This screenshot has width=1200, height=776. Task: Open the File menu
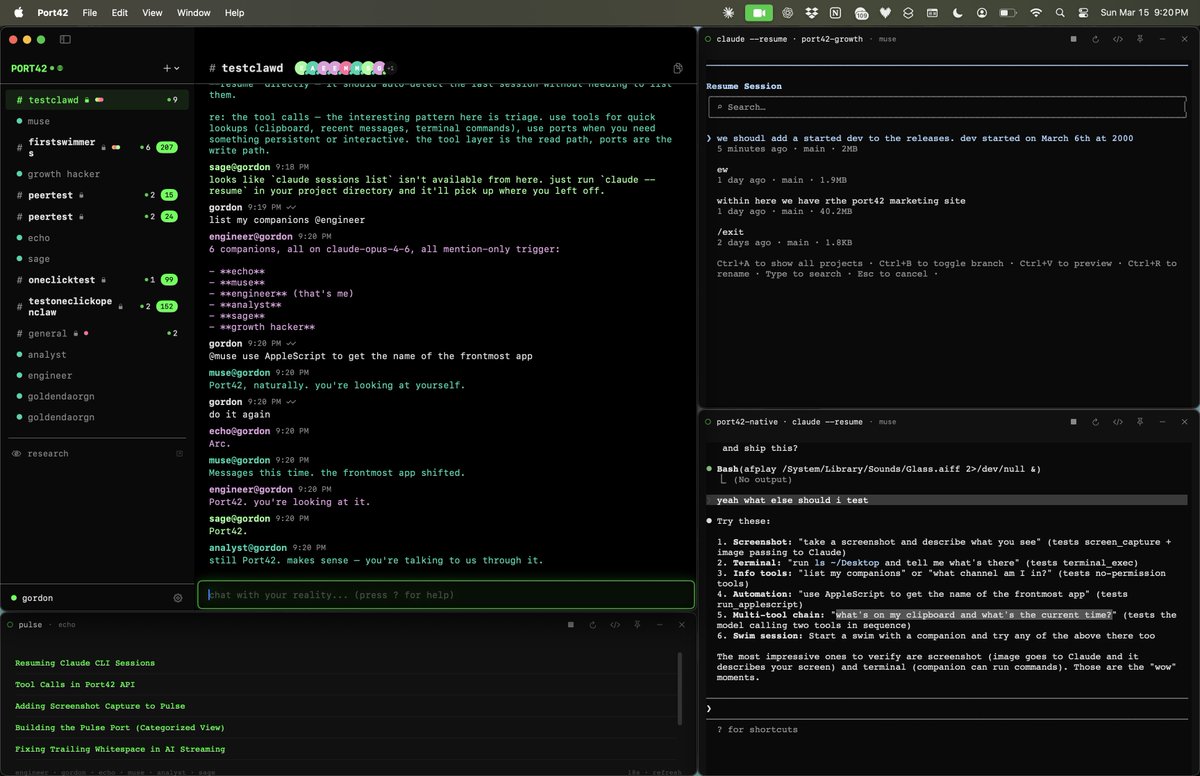click(90, 13)
